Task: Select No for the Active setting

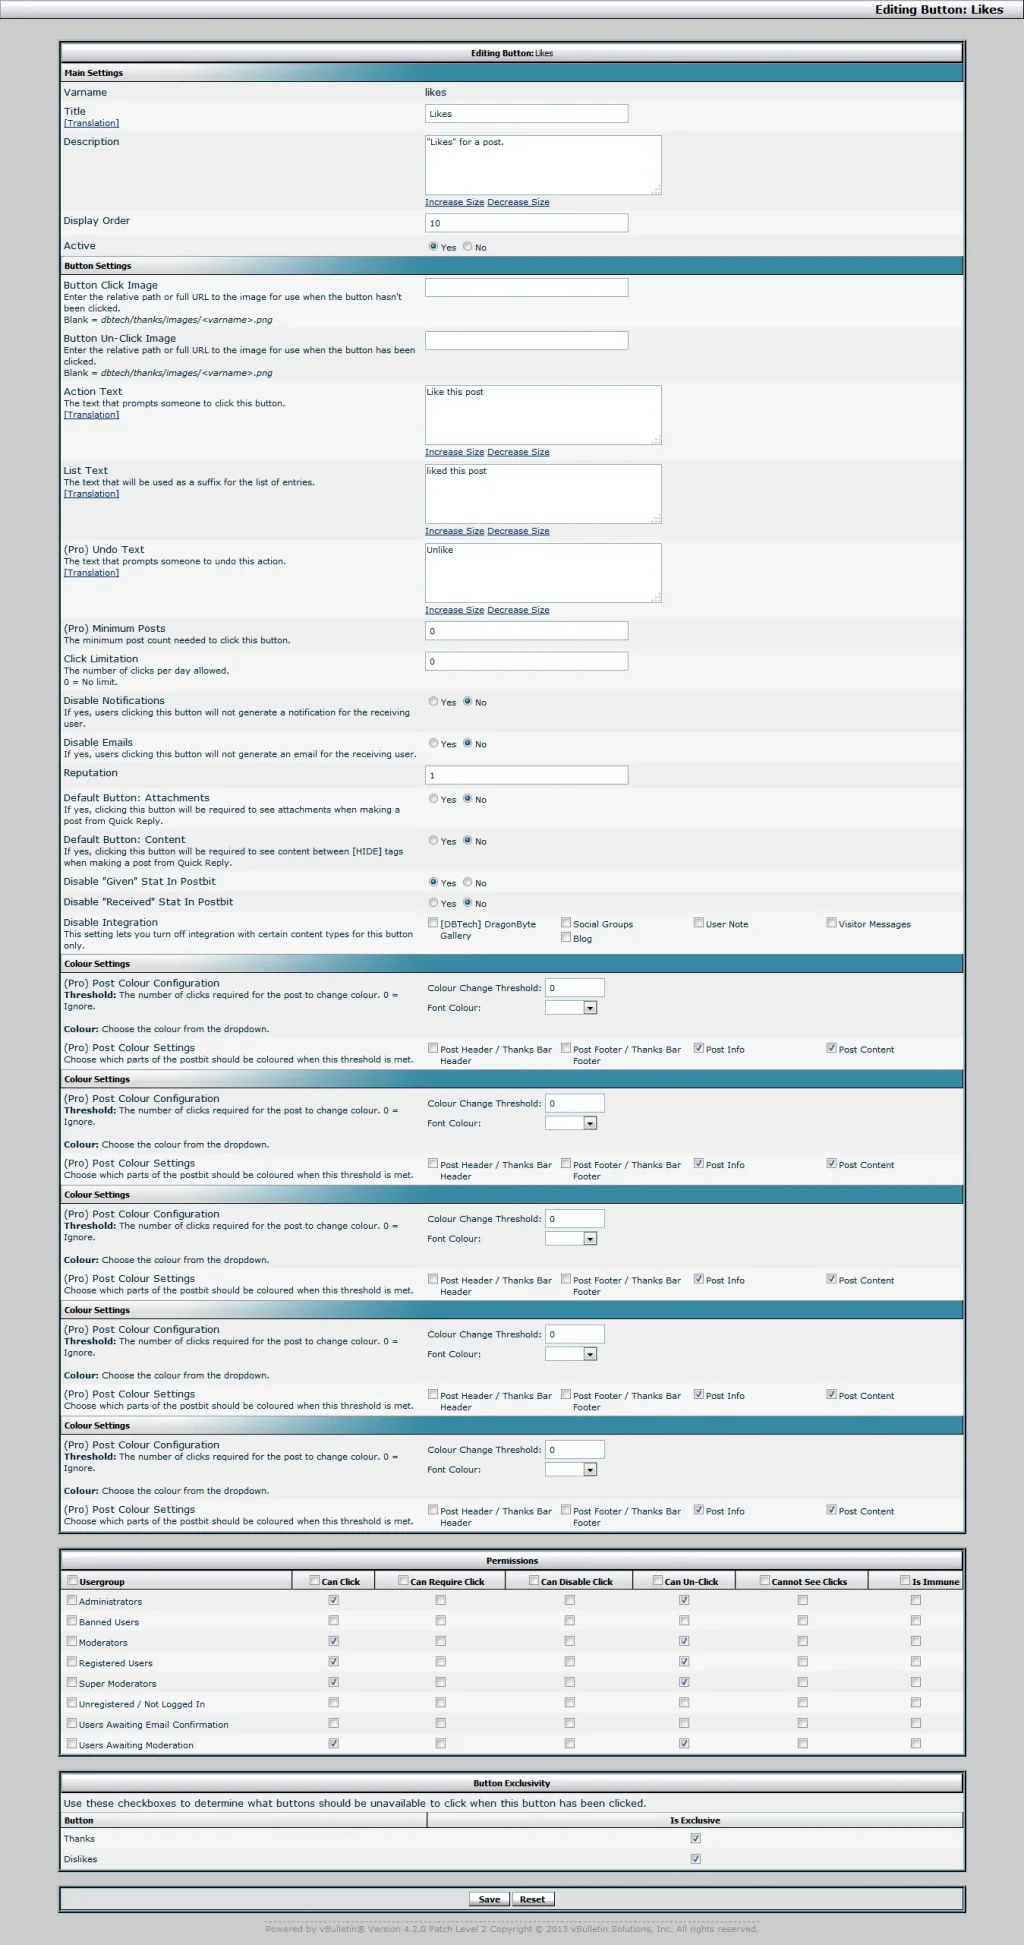Action: coord(467,247)
